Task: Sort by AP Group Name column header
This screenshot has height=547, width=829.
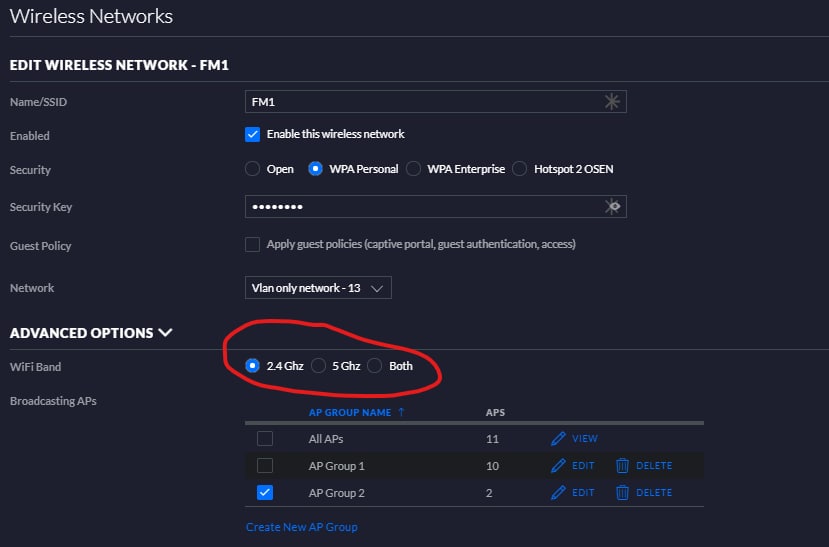Action: (349, 412)
